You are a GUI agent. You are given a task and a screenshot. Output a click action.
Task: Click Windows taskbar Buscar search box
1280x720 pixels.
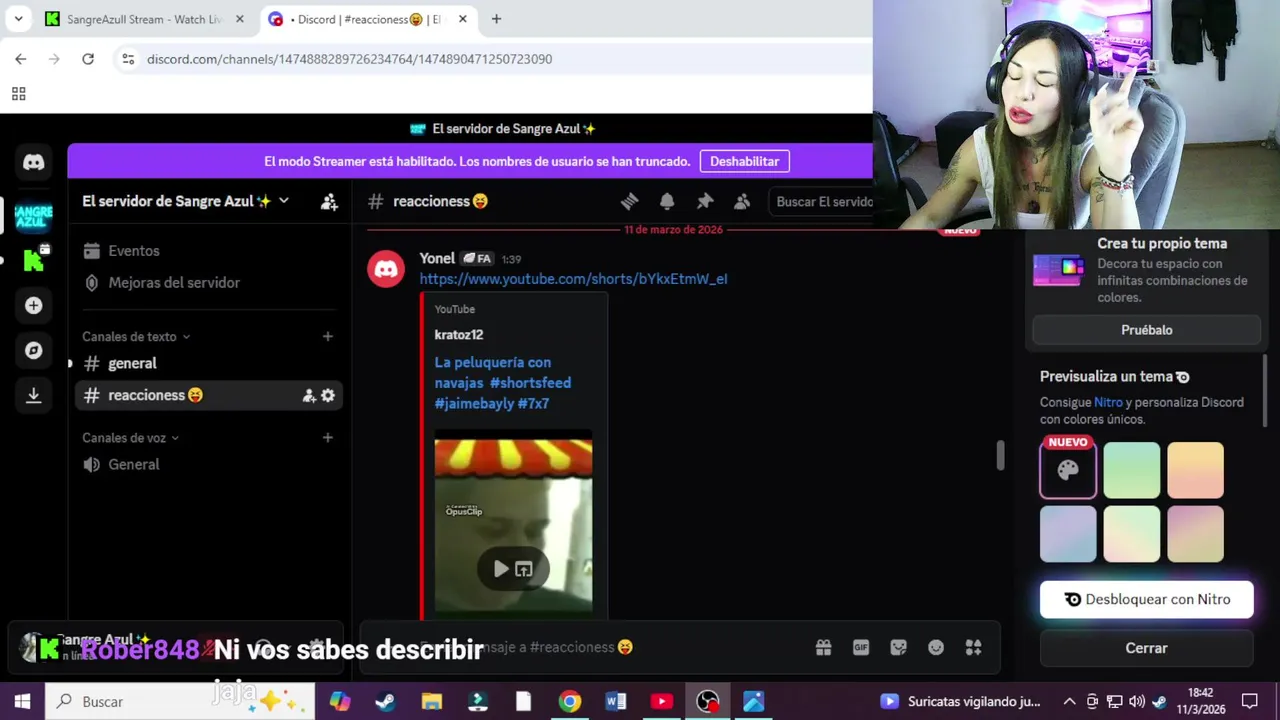click(180, 701)
